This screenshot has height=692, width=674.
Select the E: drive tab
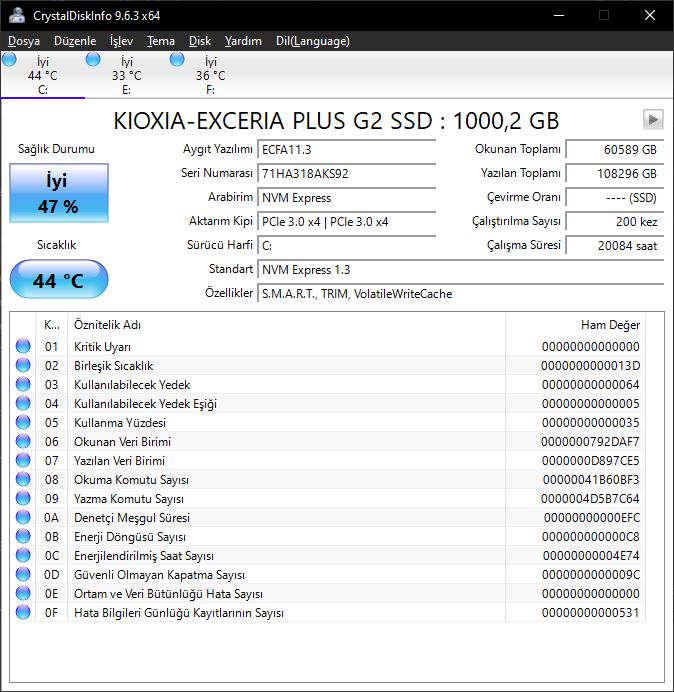coord(127,75)
